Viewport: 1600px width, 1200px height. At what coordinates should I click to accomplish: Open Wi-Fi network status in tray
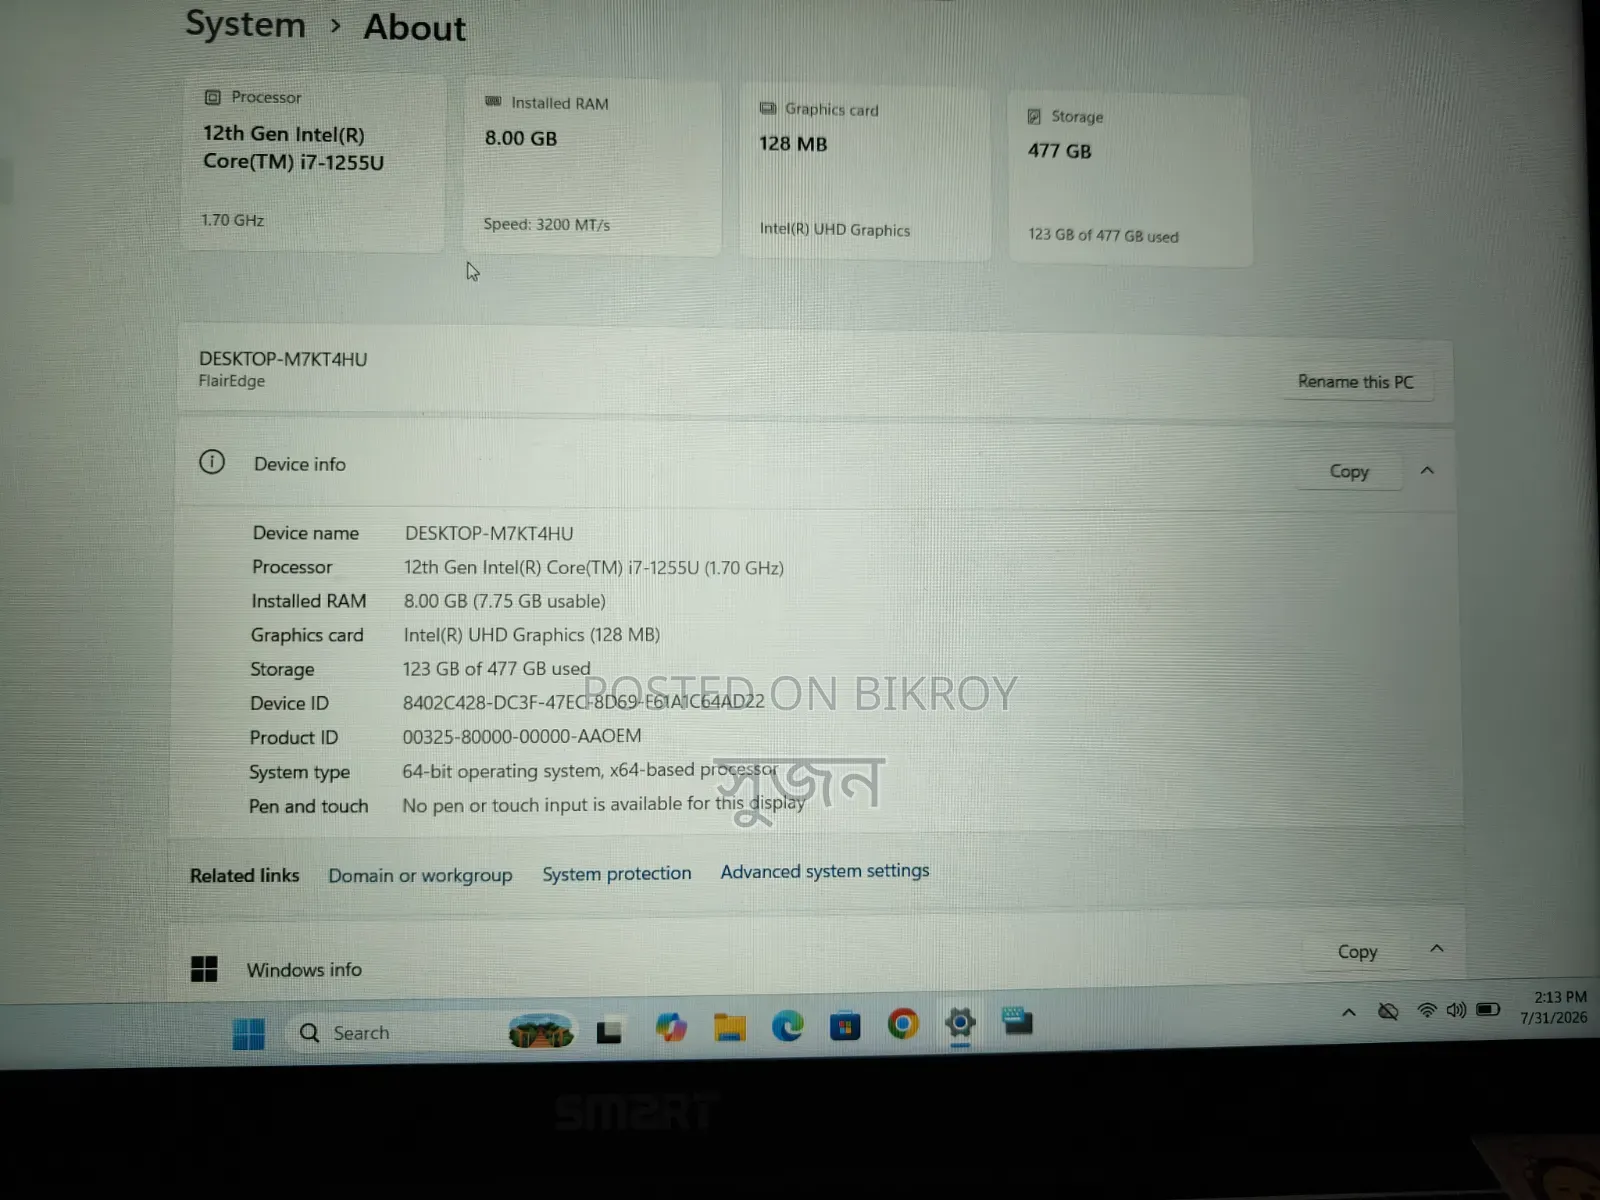coord(1427,1011)
